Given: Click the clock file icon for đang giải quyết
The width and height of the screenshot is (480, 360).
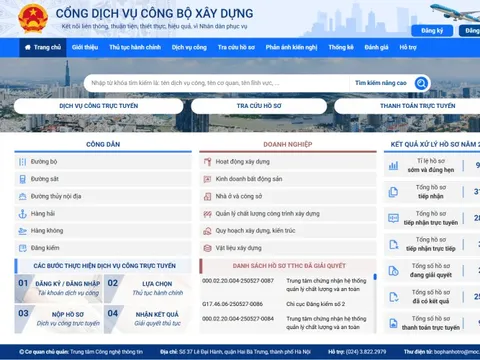Looking at the screenshot, I should pos(393,271).
